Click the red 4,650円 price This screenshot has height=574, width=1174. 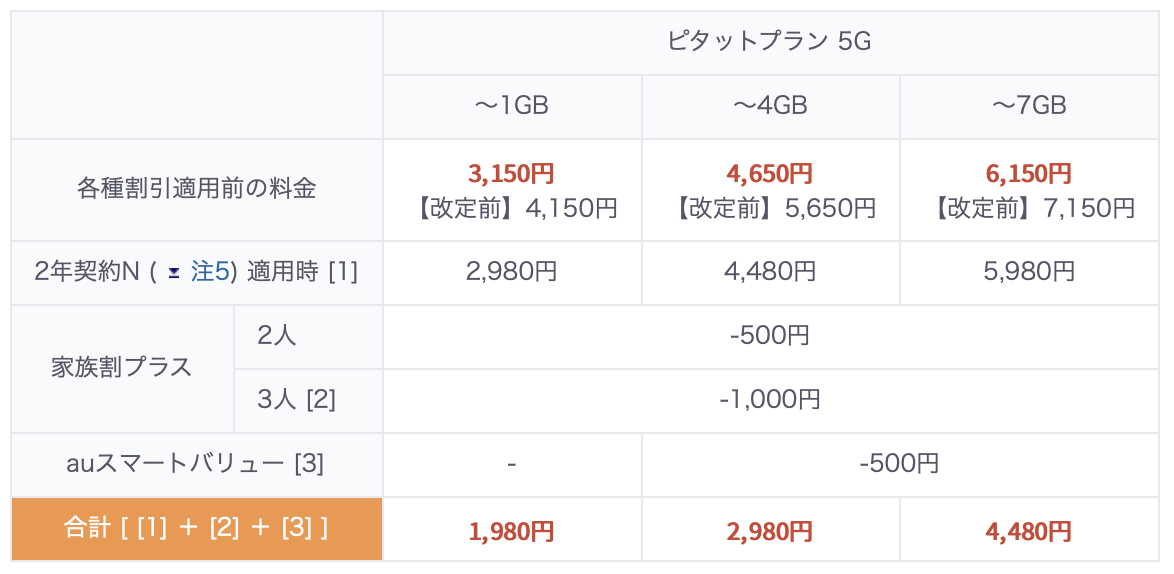tap(770, 174)
